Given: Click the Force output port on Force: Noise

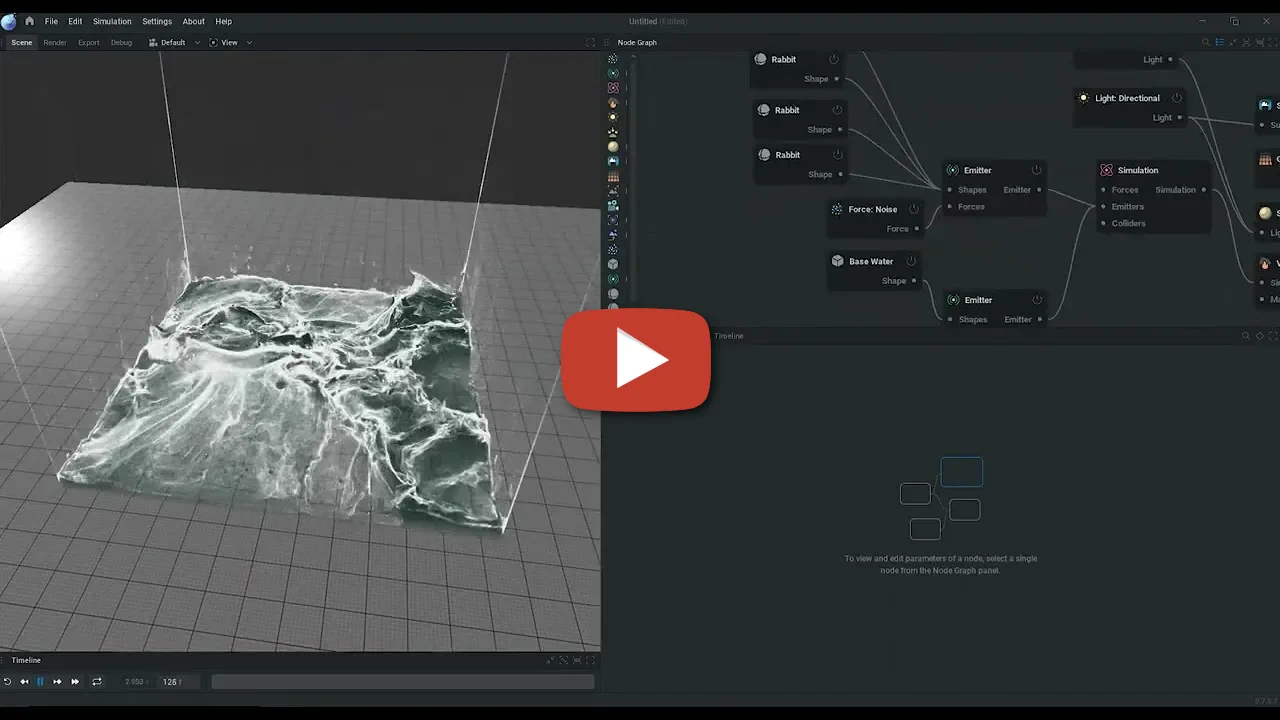Looking at the screenshot, I should click(917, 228).
